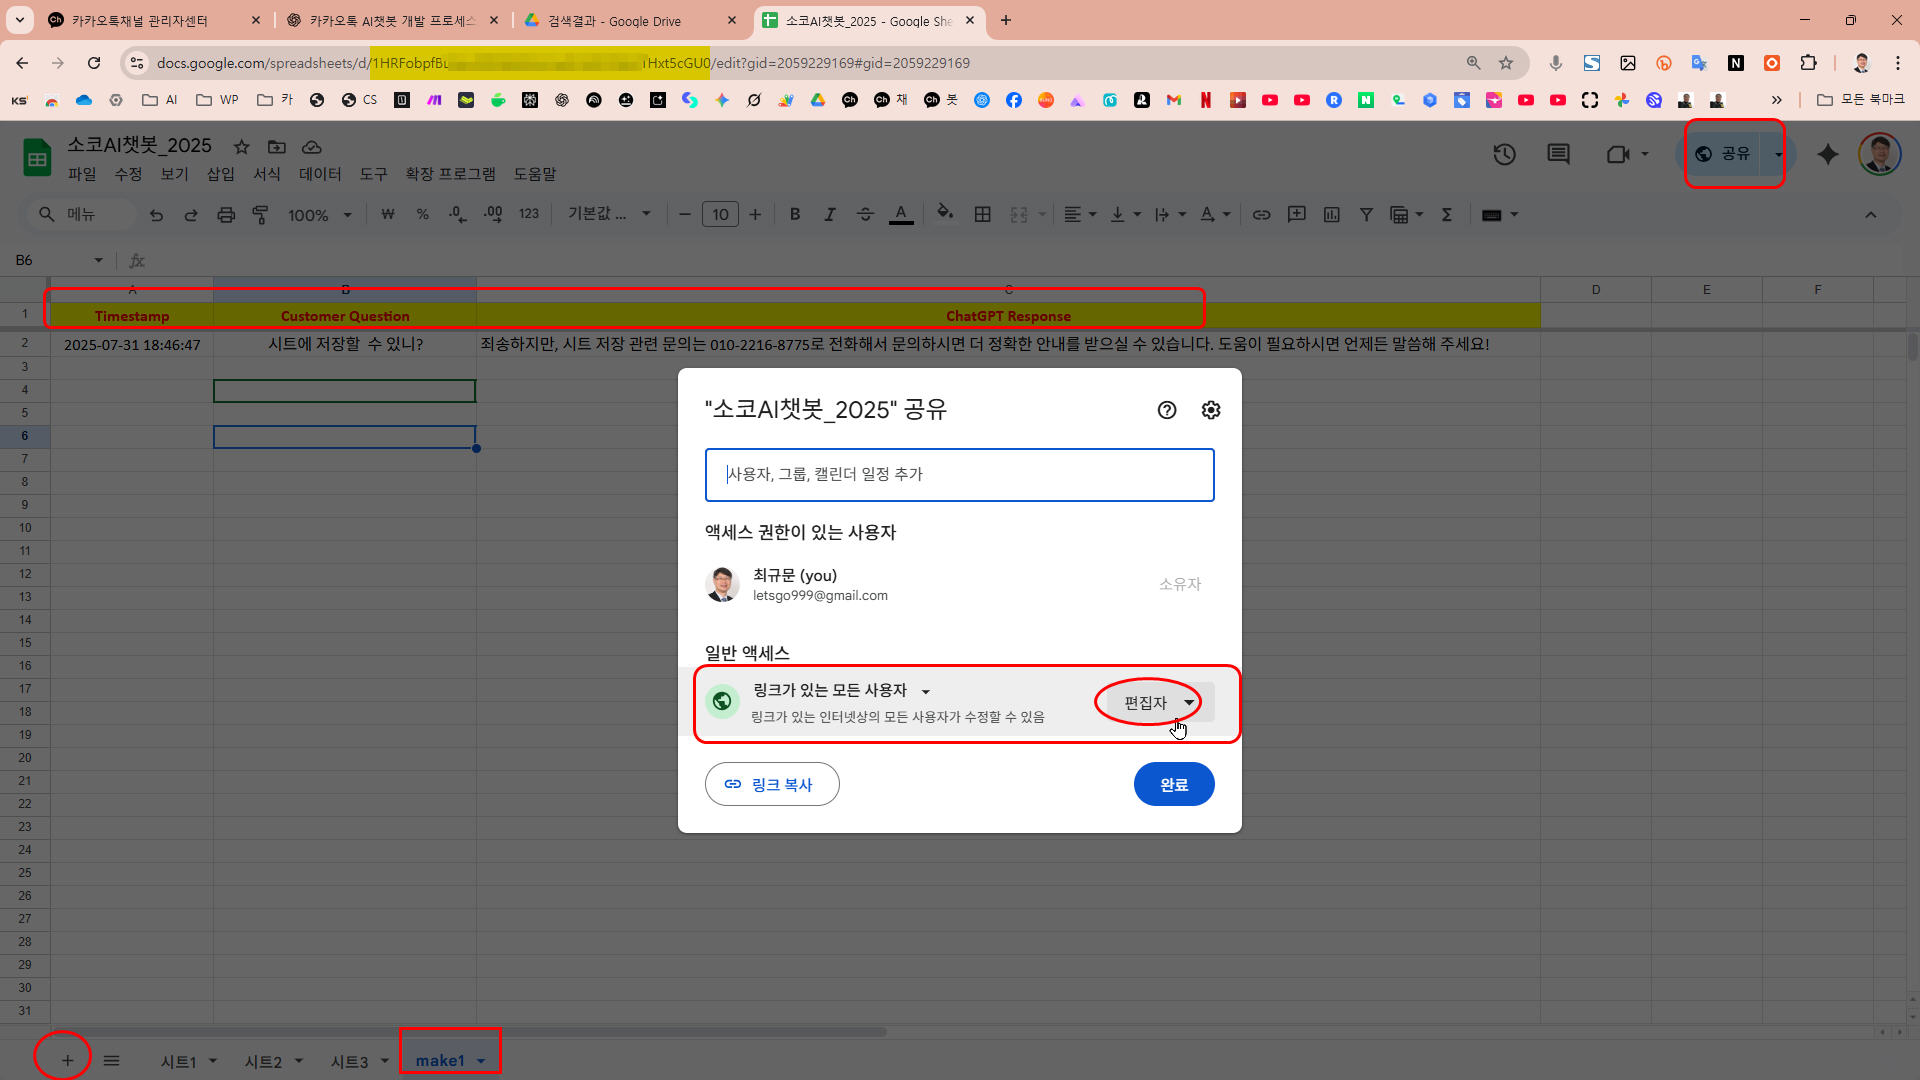Open the zoom 100% dropdown
The width and height of the screenshot is (1920, 1080).
point(320,215)
